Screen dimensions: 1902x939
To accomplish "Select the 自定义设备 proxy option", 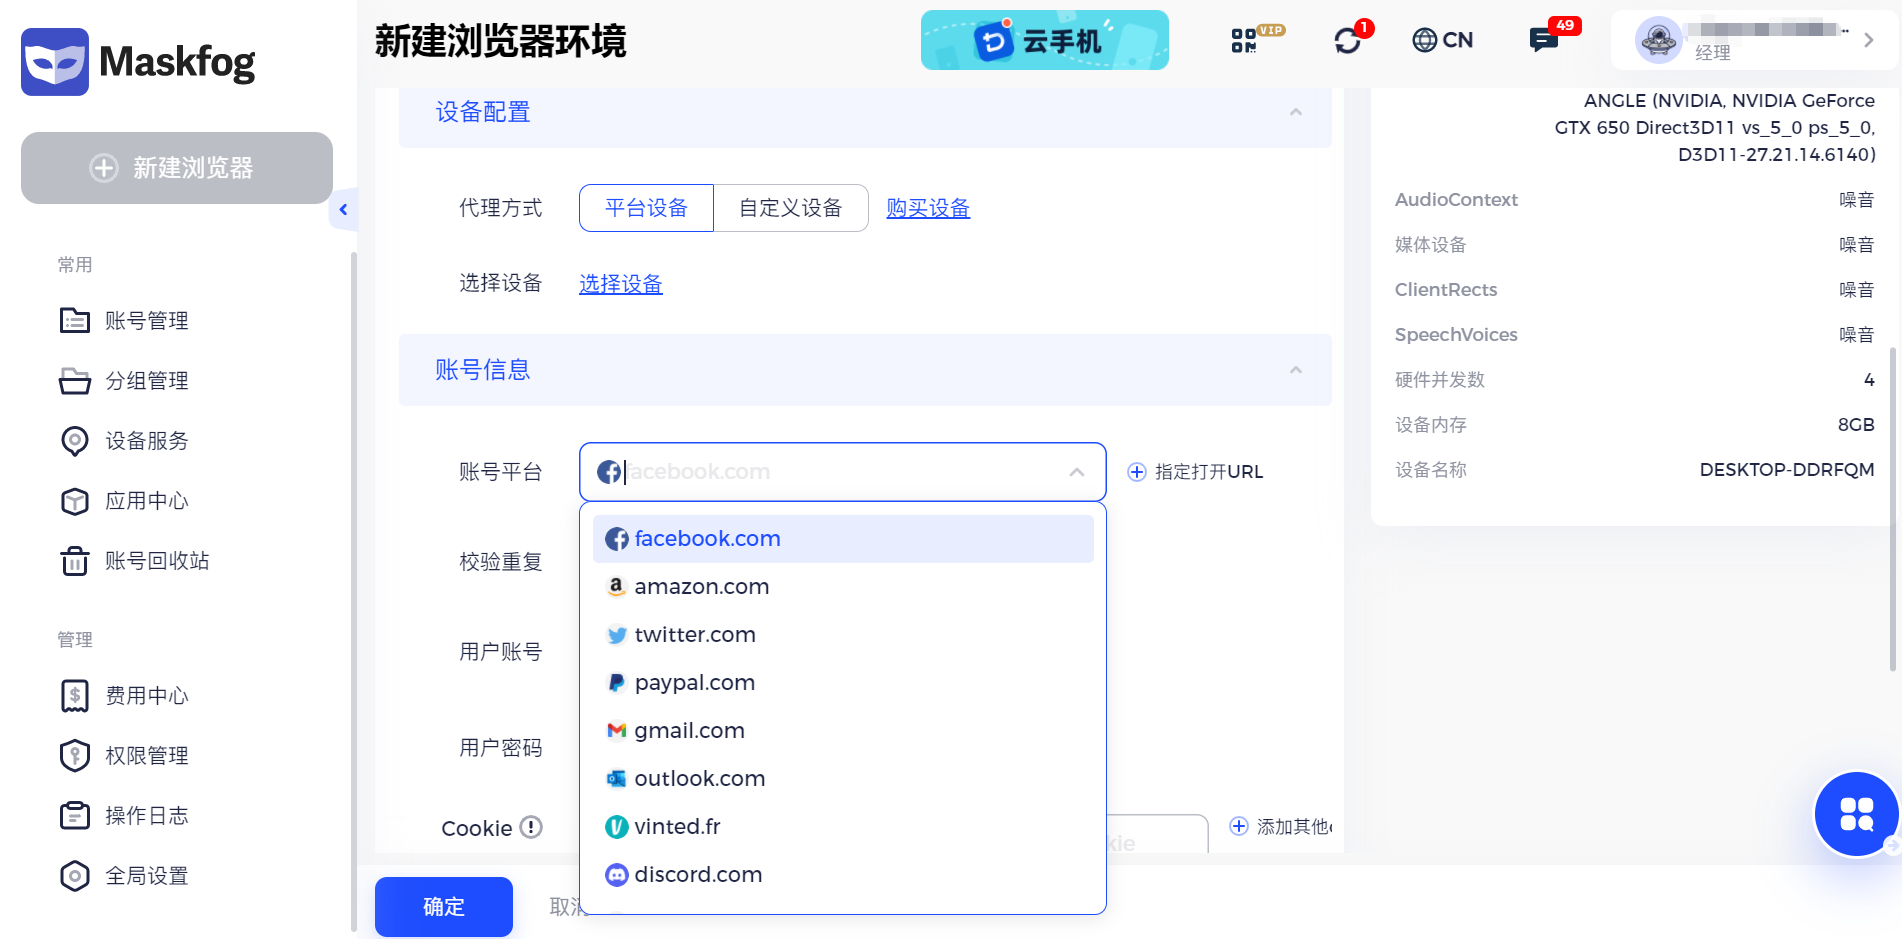I will 791,208.
